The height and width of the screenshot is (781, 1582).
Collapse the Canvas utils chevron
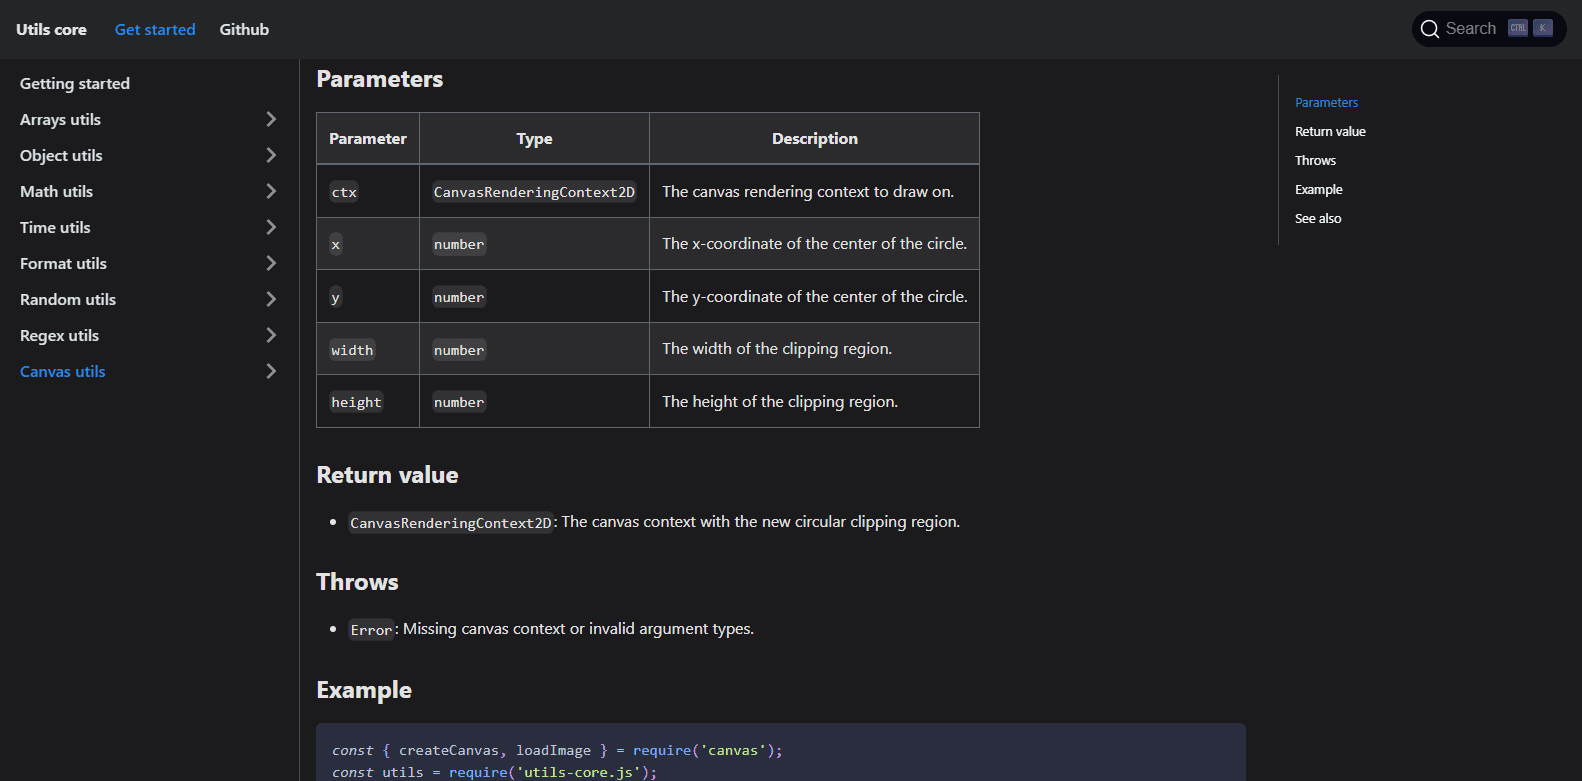point(271,371)
